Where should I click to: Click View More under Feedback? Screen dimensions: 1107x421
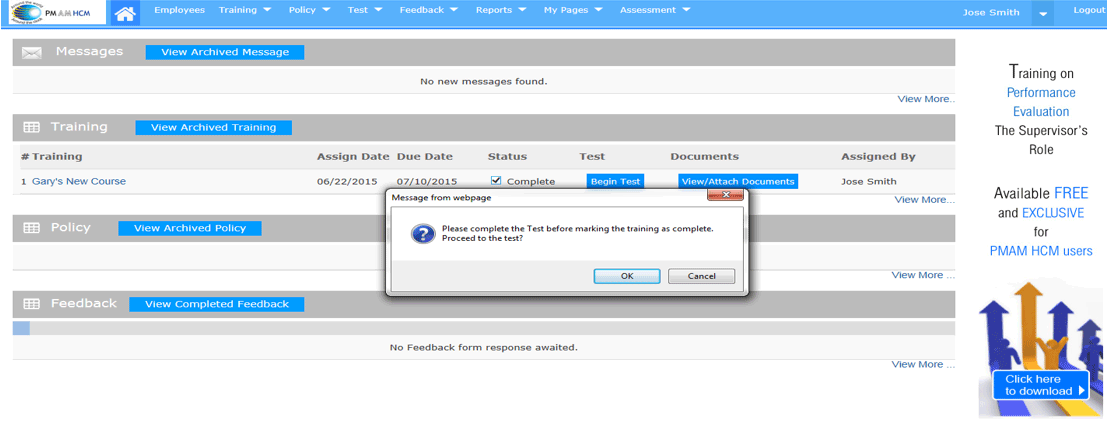[923, 364]
